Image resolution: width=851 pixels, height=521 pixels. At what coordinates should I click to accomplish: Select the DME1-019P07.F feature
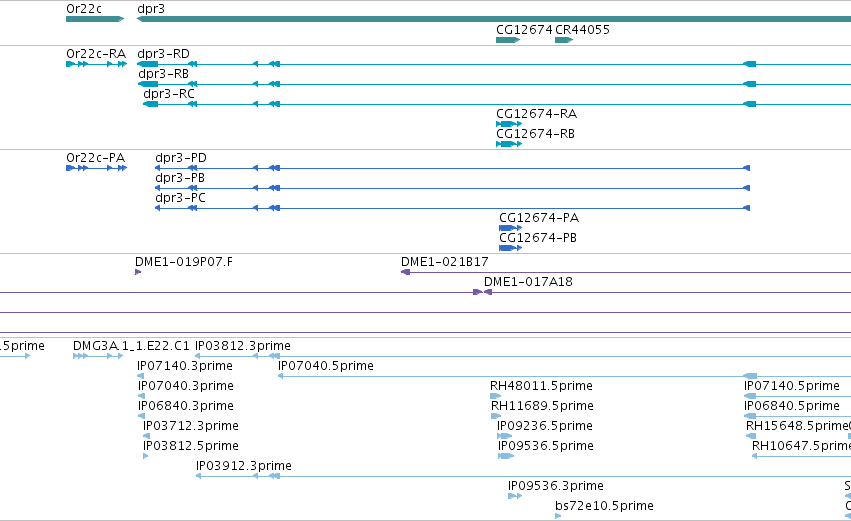click(184, 262)
